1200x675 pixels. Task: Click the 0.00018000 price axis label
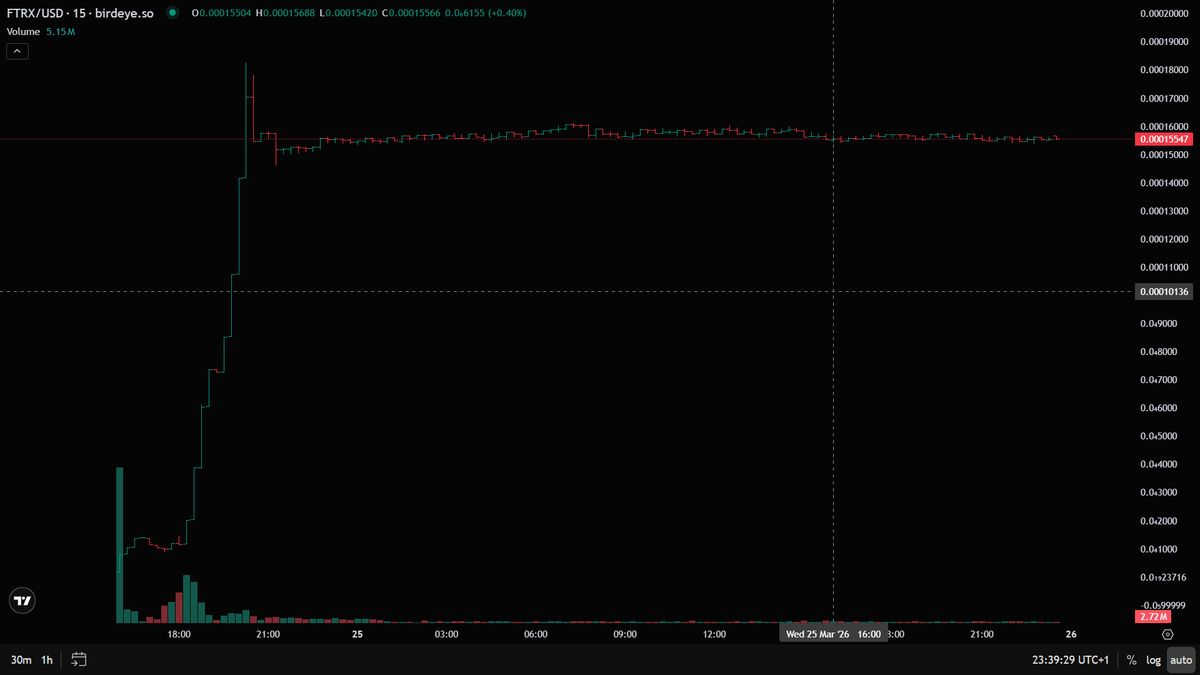(x=1163, y=71)
